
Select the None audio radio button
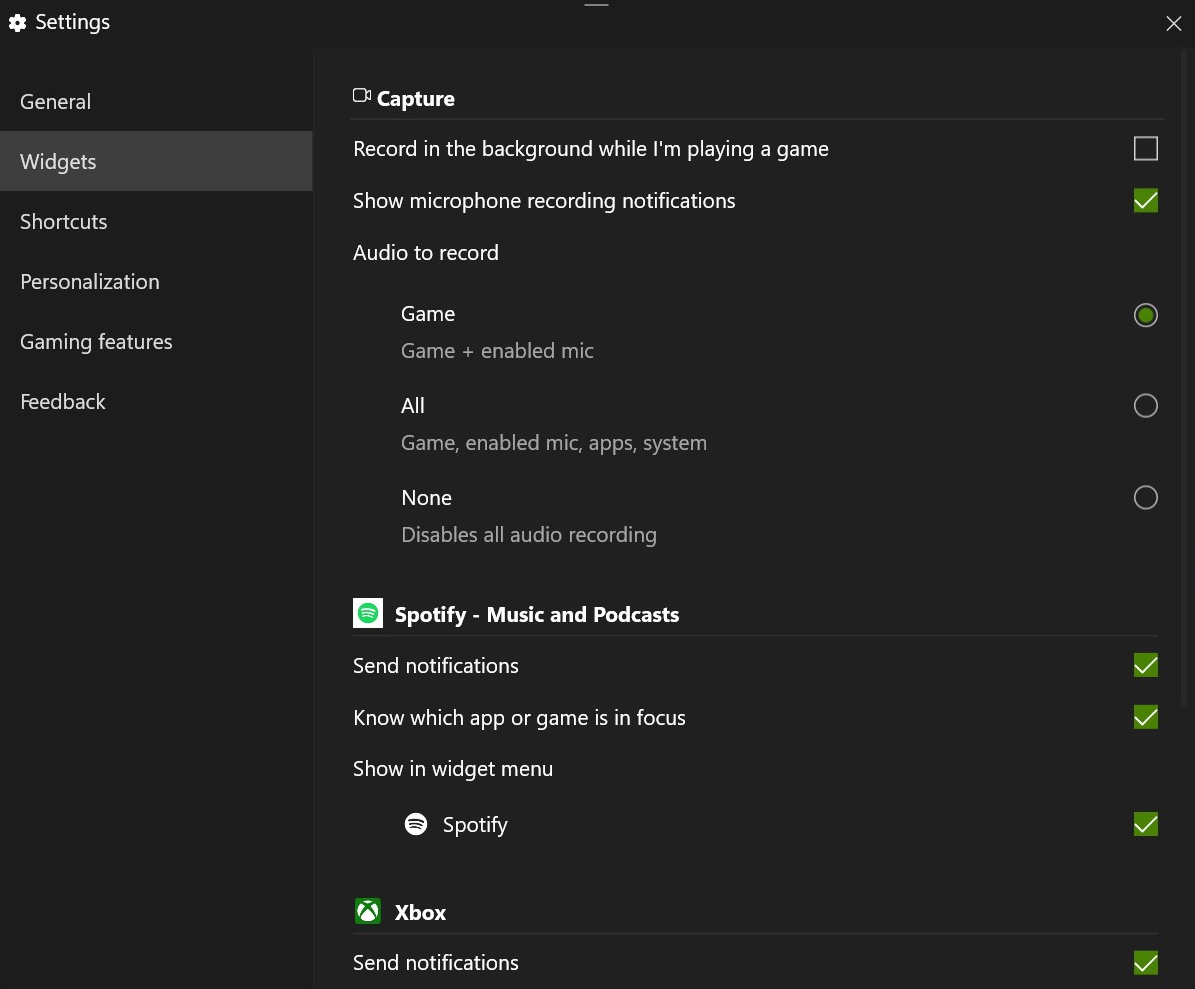1145,498
